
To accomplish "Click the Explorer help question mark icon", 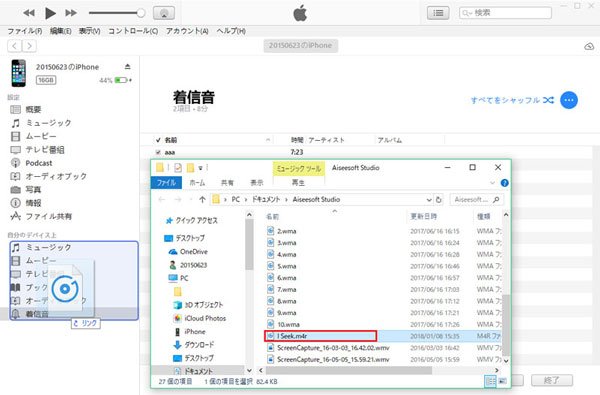I will [x=505, y=183].
